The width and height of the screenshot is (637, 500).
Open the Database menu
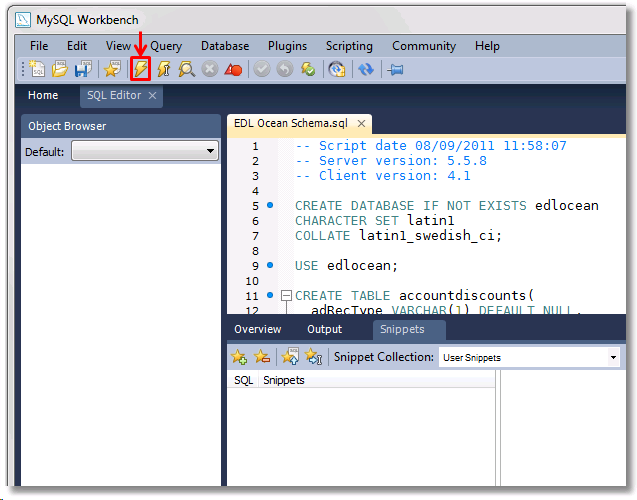[x=225, y=46]
